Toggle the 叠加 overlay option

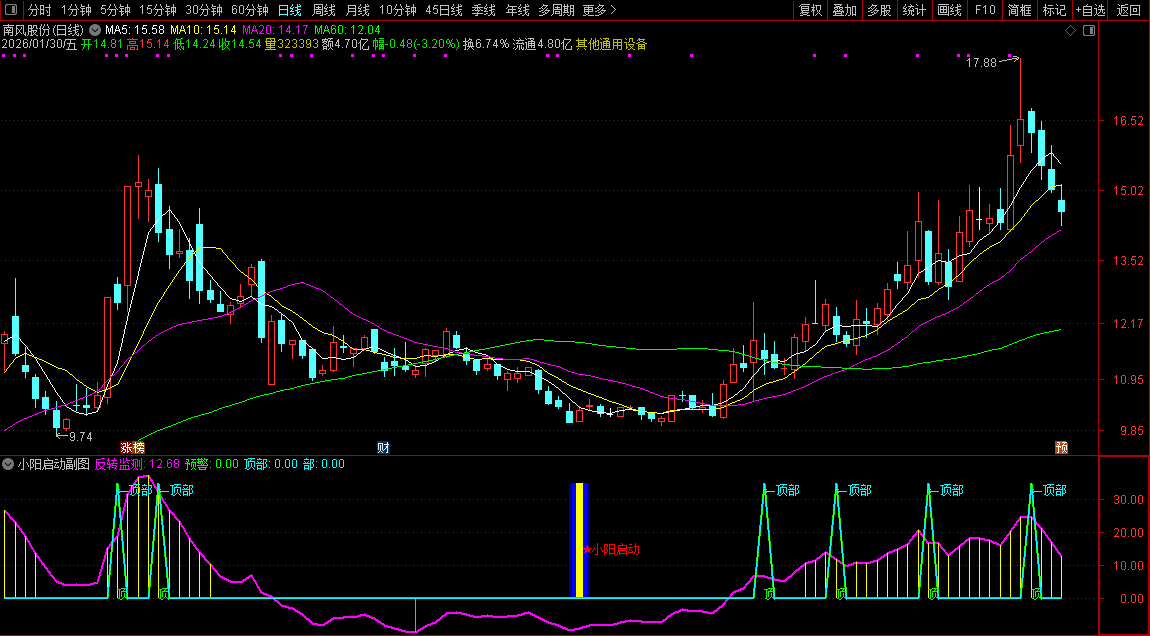pos(845,10)
